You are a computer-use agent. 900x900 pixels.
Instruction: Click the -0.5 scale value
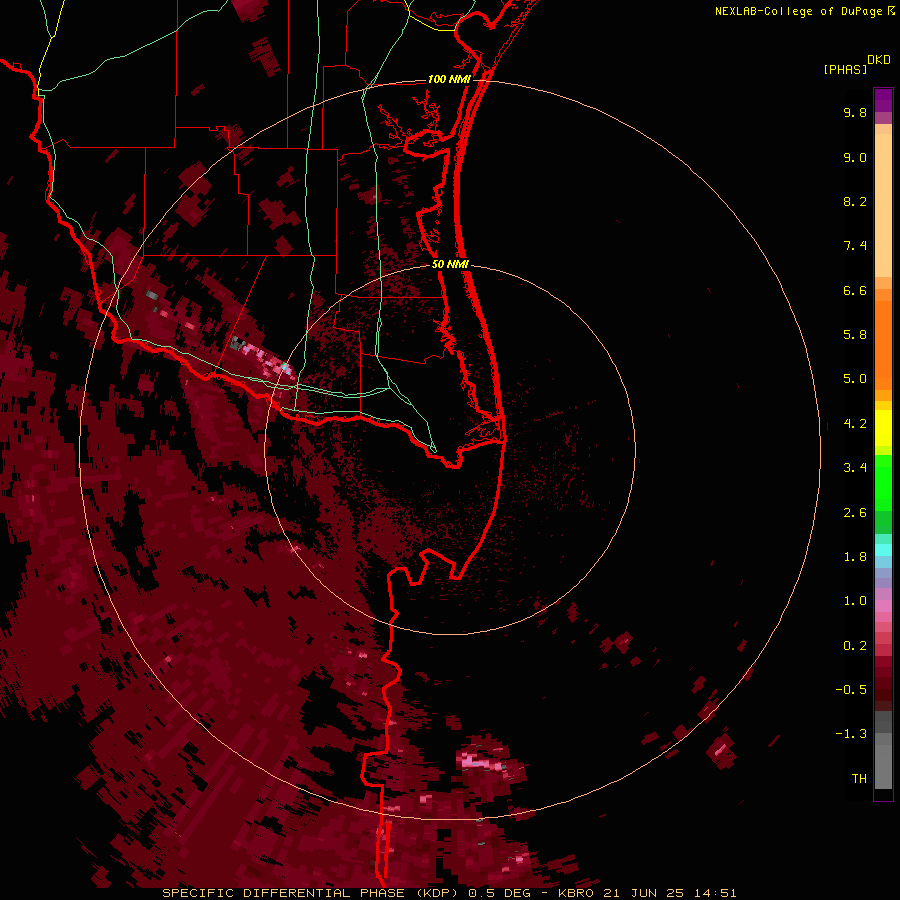tap(851, 690)
